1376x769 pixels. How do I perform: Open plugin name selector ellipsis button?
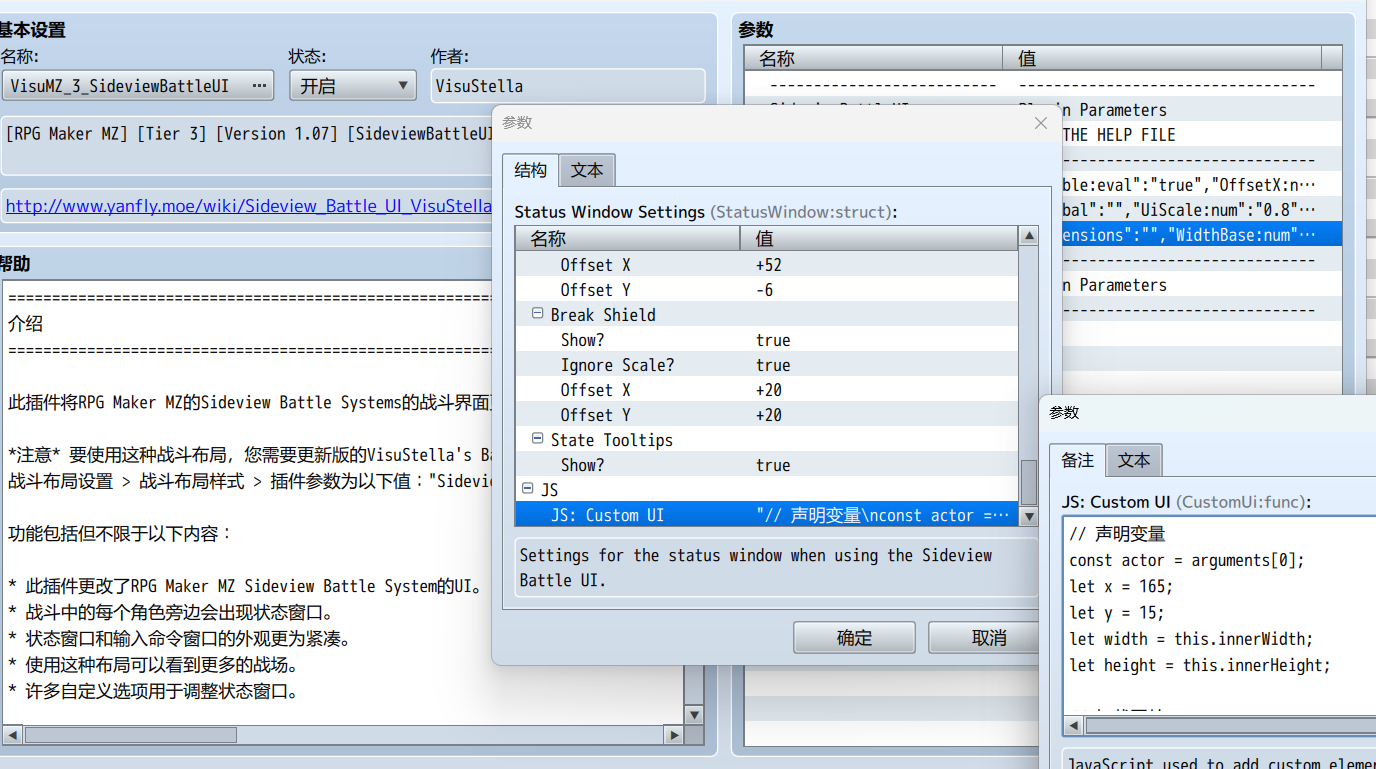click(259, 86)
